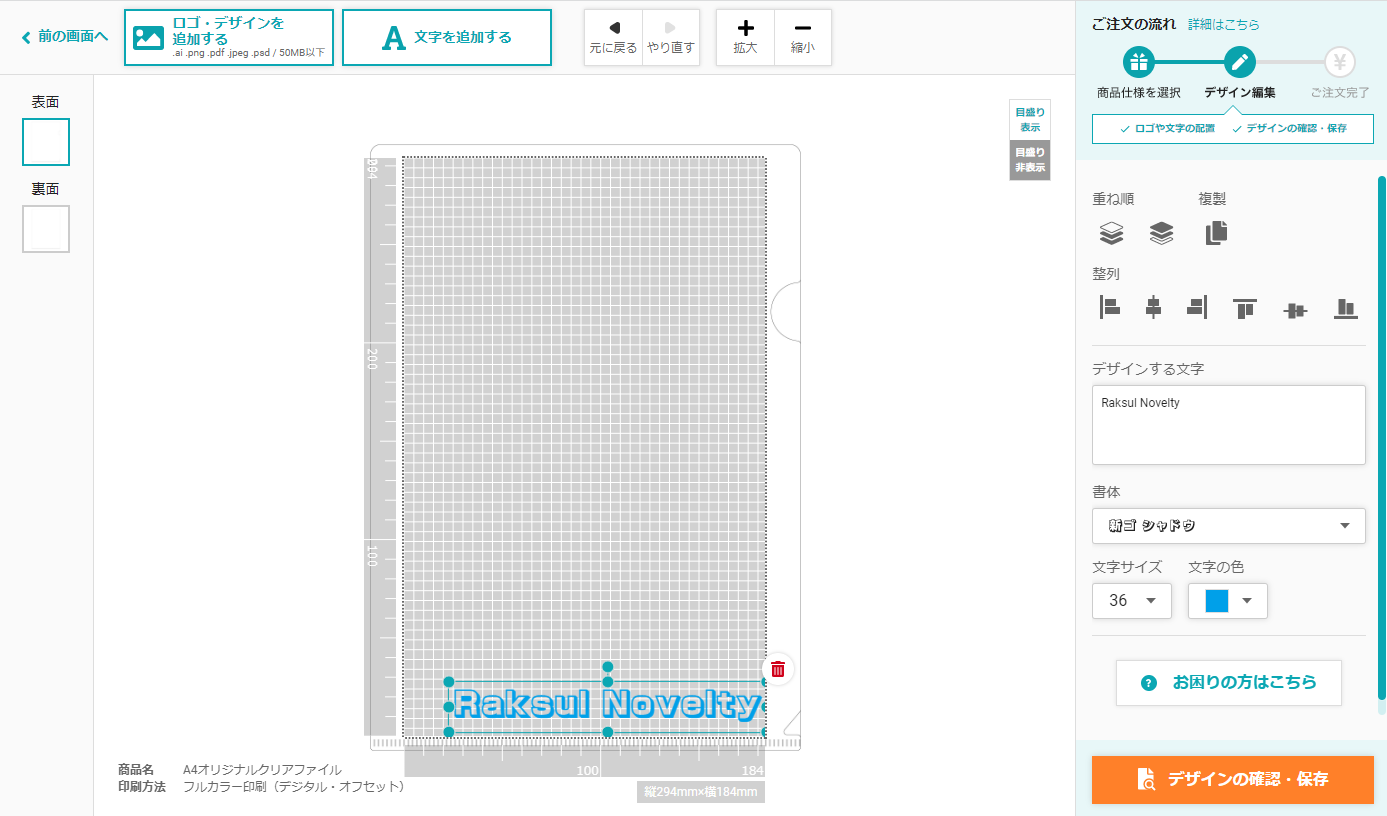Click ロゴ・デザインを追加する image button
1387x816 pixels.
pyautogui.click(x=229, y=38)
